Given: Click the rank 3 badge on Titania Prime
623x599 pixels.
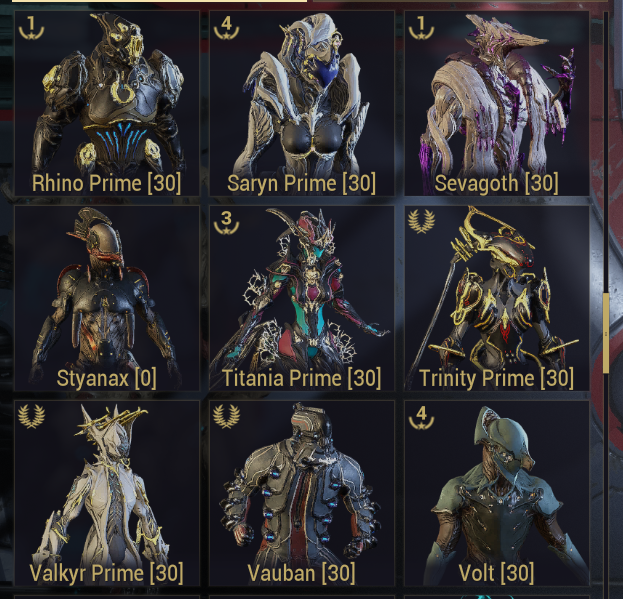Looking at the screenshot, I should pos(226,222).
